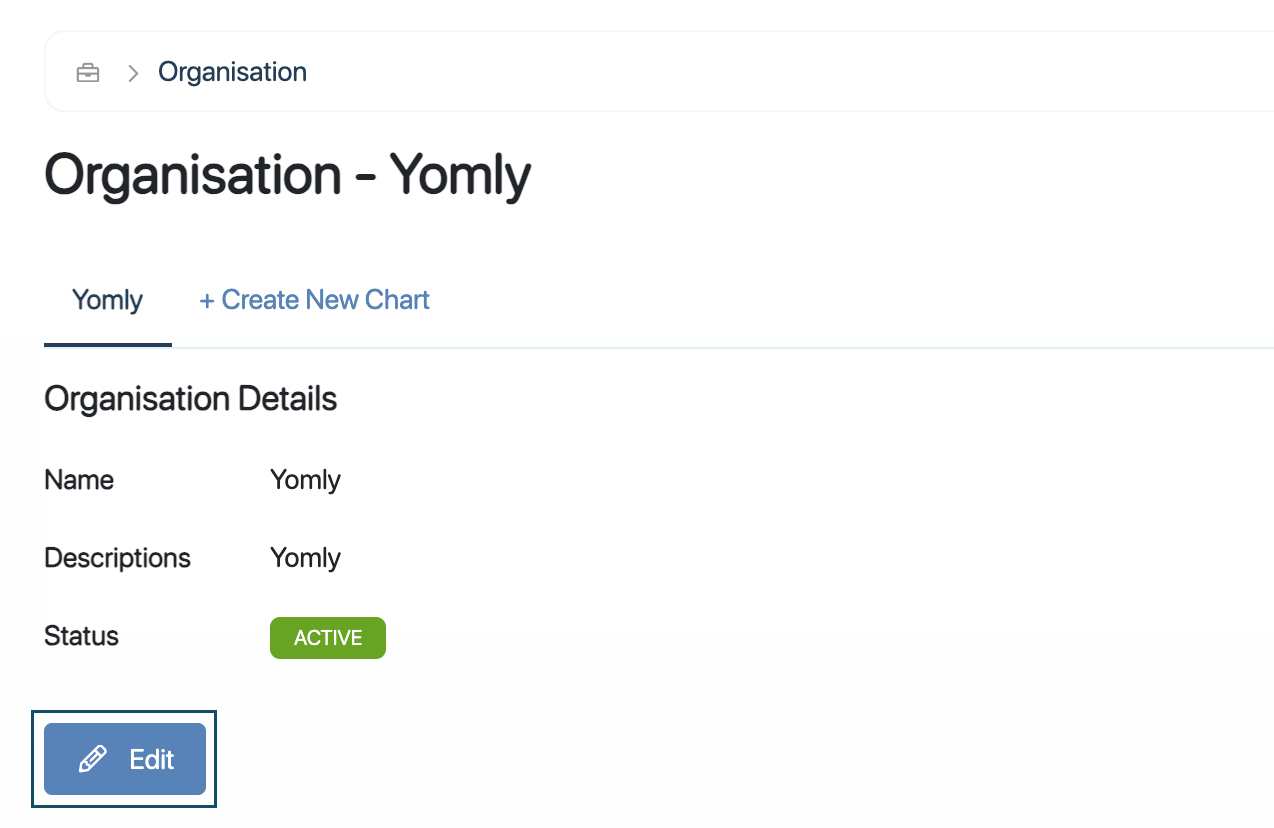
Task: Click the briefcase home icon in breadcrumb
Action: tap(88, 72)
